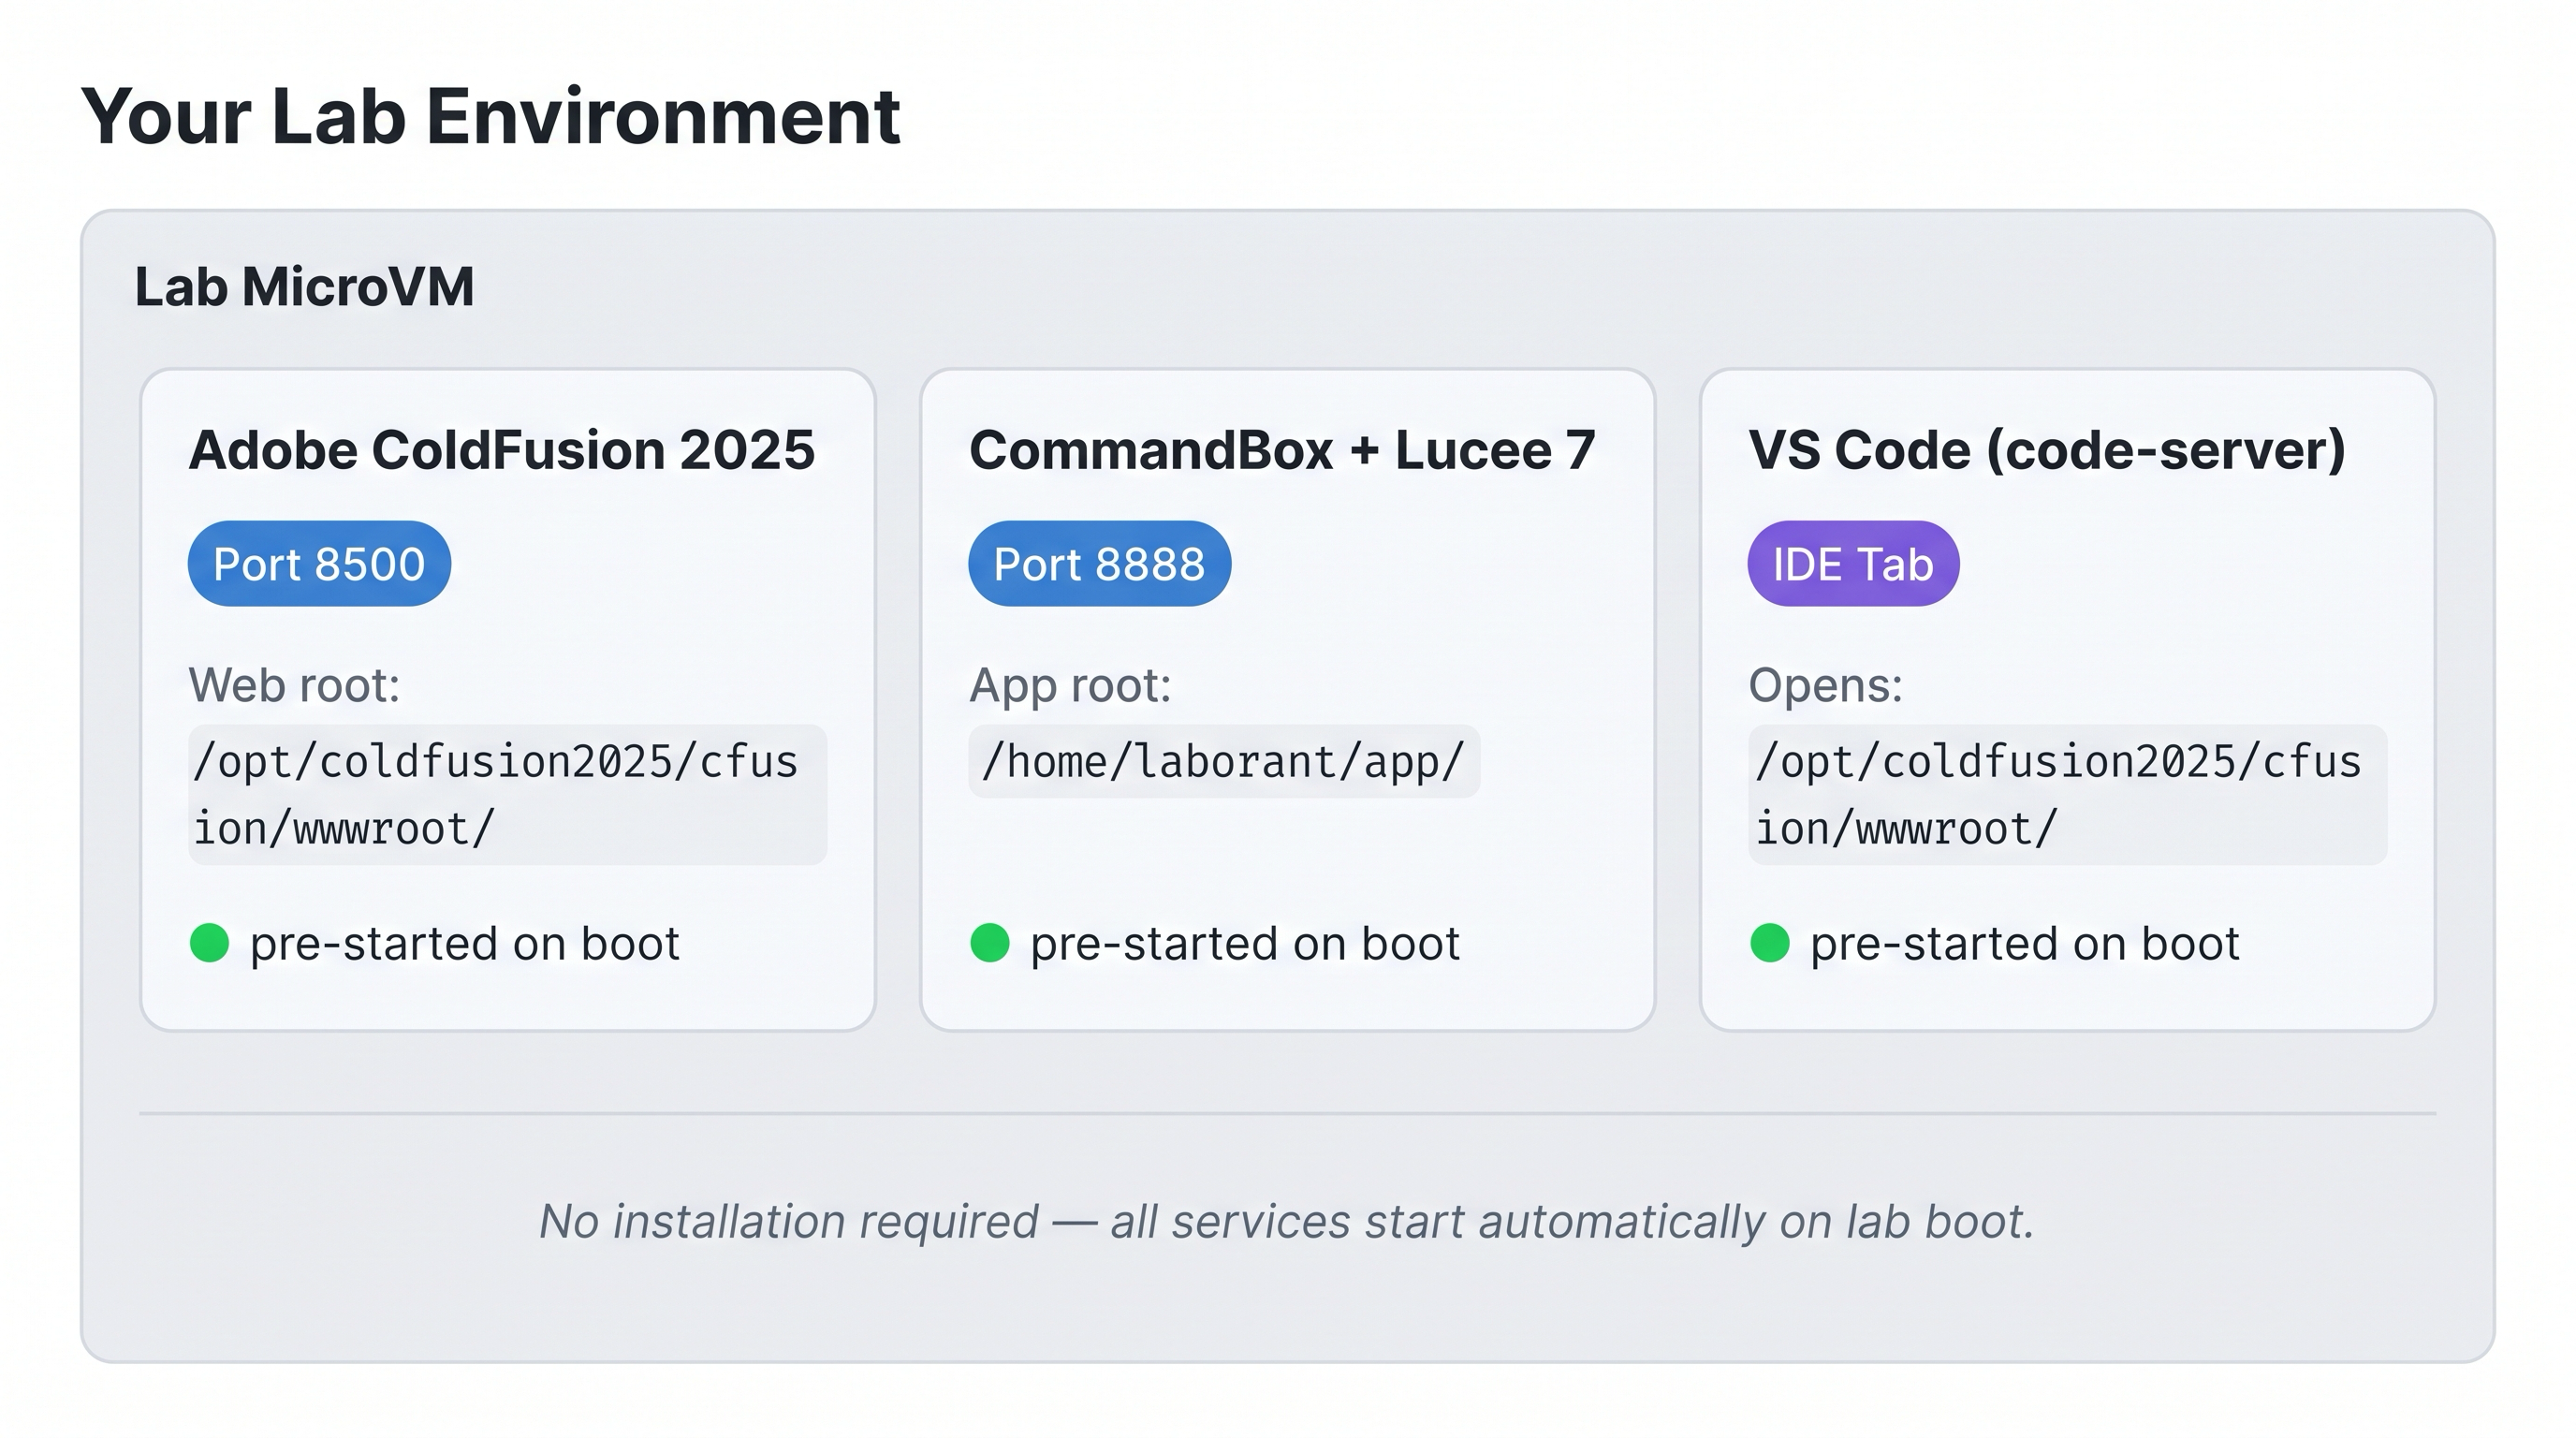Click pre-started on boot text in VS Code card
This screenshot has height=1438, width=2576.
tap(2025, 943)
